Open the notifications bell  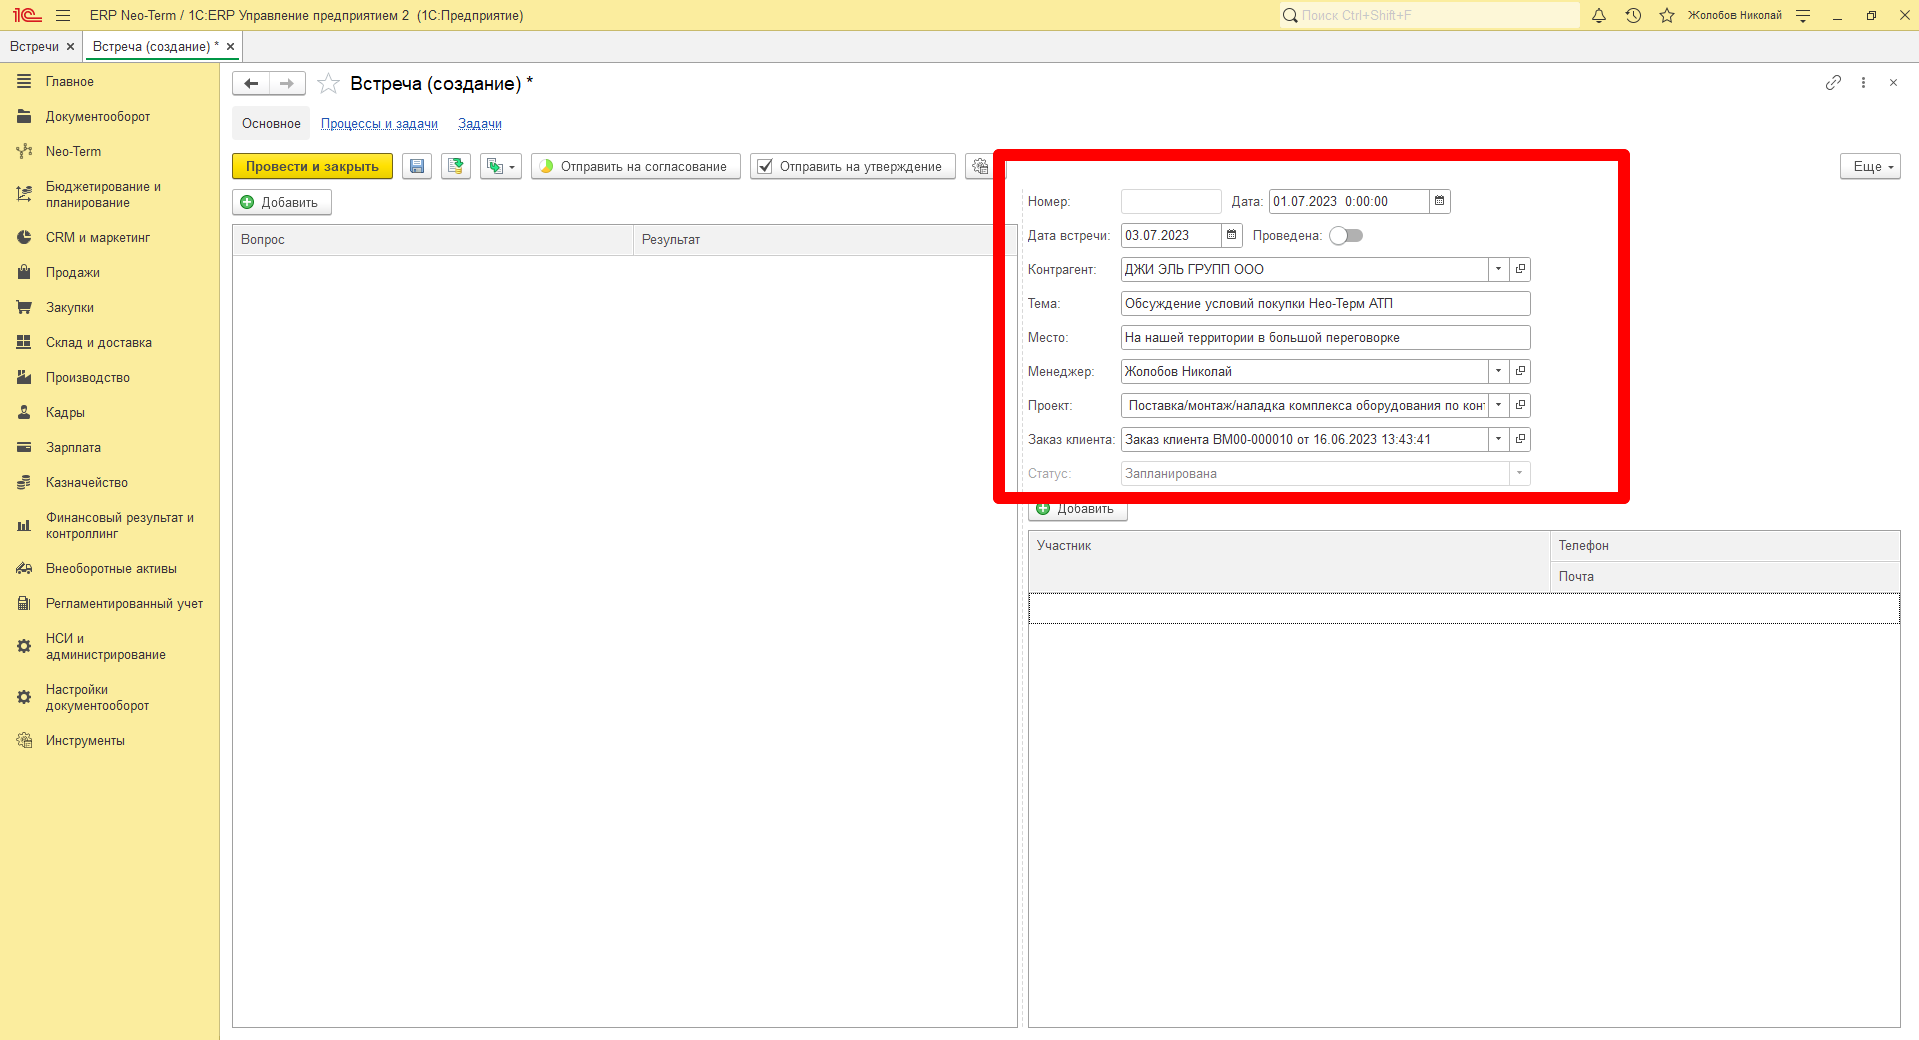point(1599,15)
